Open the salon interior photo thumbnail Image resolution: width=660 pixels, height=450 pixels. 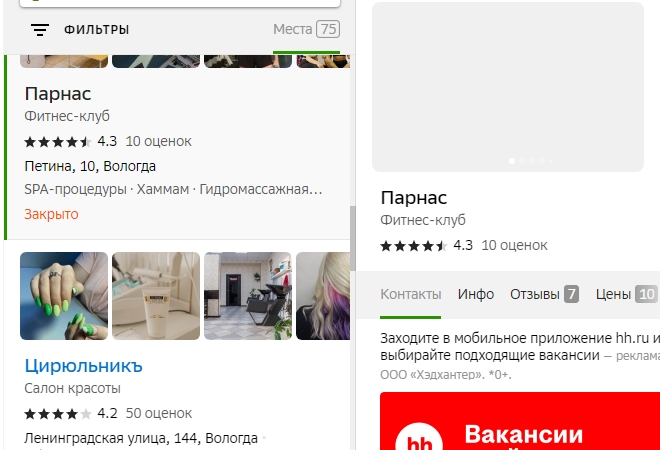[247, 295]
